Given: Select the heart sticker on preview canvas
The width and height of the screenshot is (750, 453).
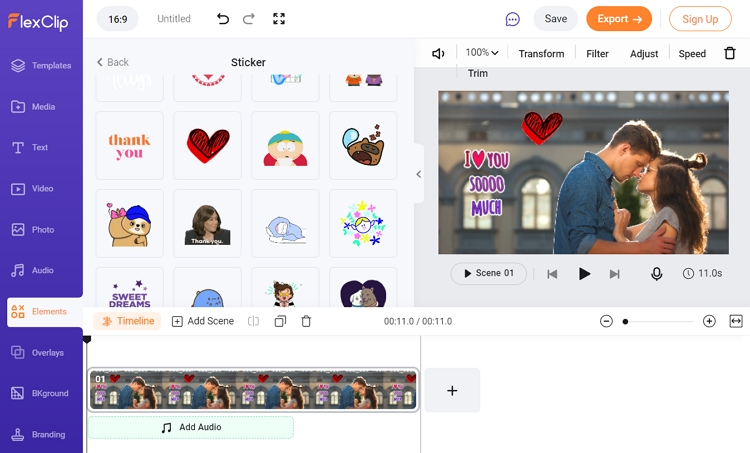Looking at the screenshot, I should (x=541, y=127).
